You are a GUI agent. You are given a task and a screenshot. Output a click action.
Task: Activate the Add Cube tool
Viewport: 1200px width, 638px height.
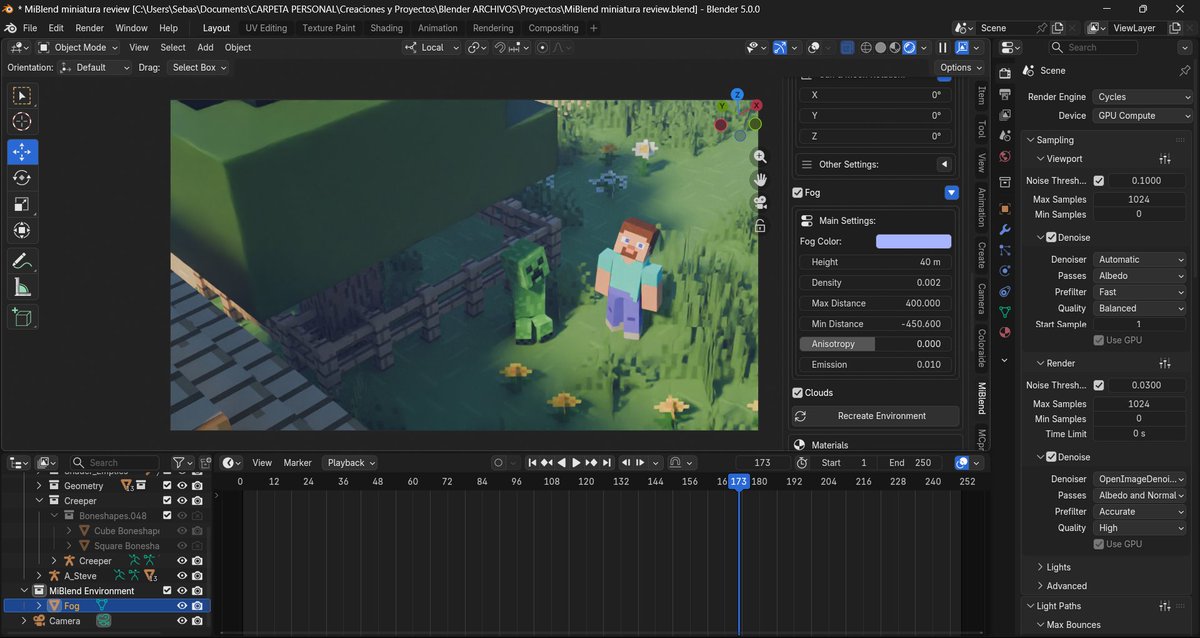(22, 318)
